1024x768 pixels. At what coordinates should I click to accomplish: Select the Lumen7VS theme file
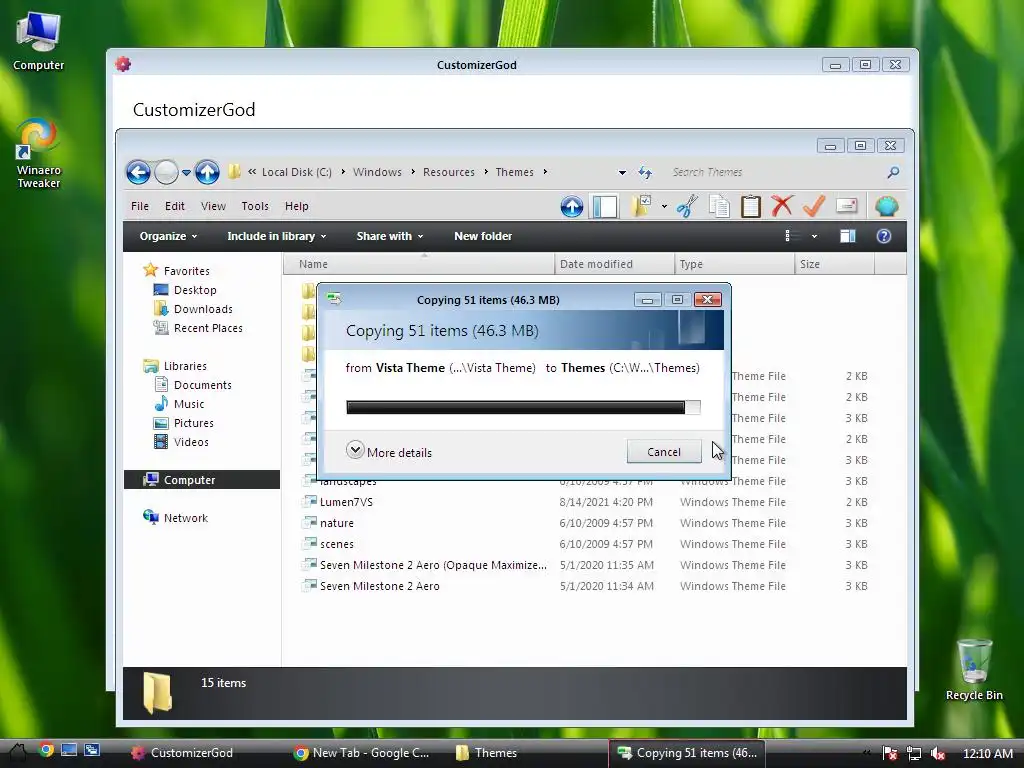pyautogui.click(x=346, y=502)
